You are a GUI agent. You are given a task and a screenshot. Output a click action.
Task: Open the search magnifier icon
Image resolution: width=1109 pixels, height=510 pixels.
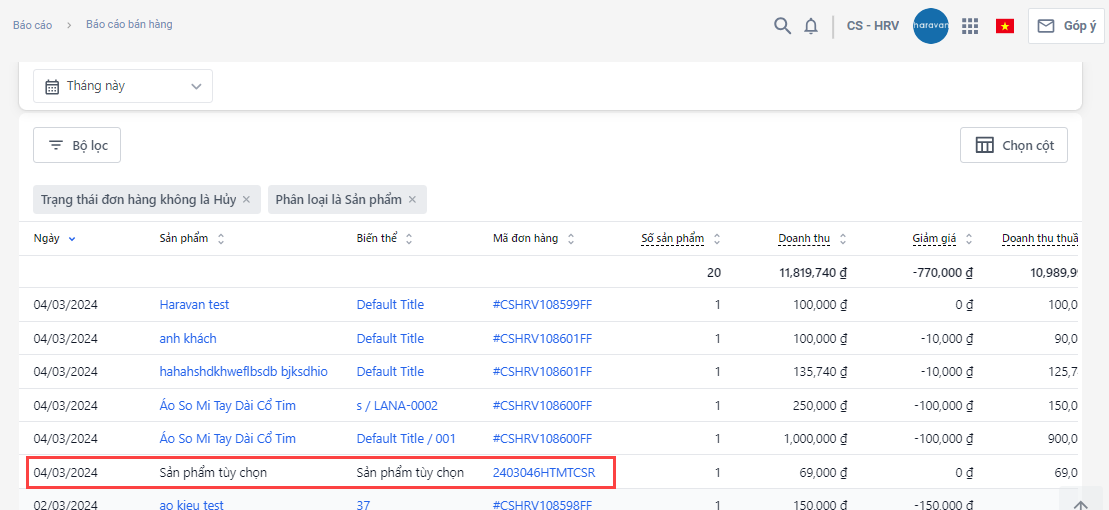783,26
